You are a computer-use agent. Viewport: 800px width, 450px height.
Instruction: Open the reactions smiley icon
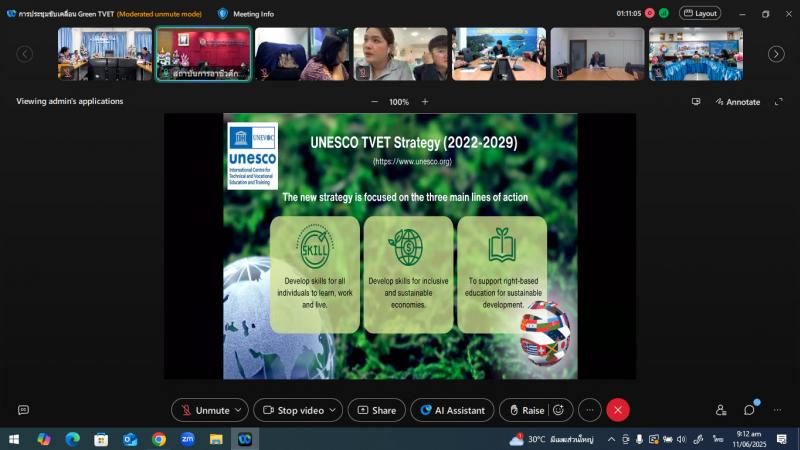(x=559, y=410)
